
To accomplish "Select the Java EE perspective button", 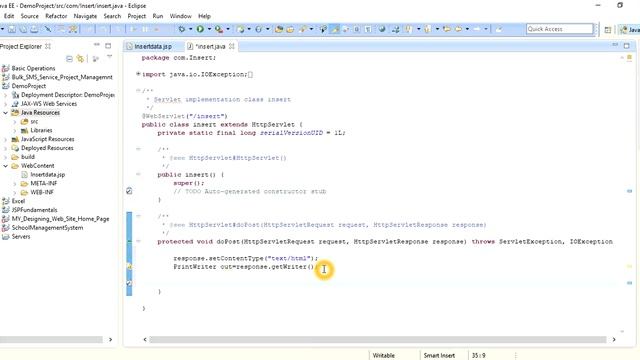I will click(629, 29).
